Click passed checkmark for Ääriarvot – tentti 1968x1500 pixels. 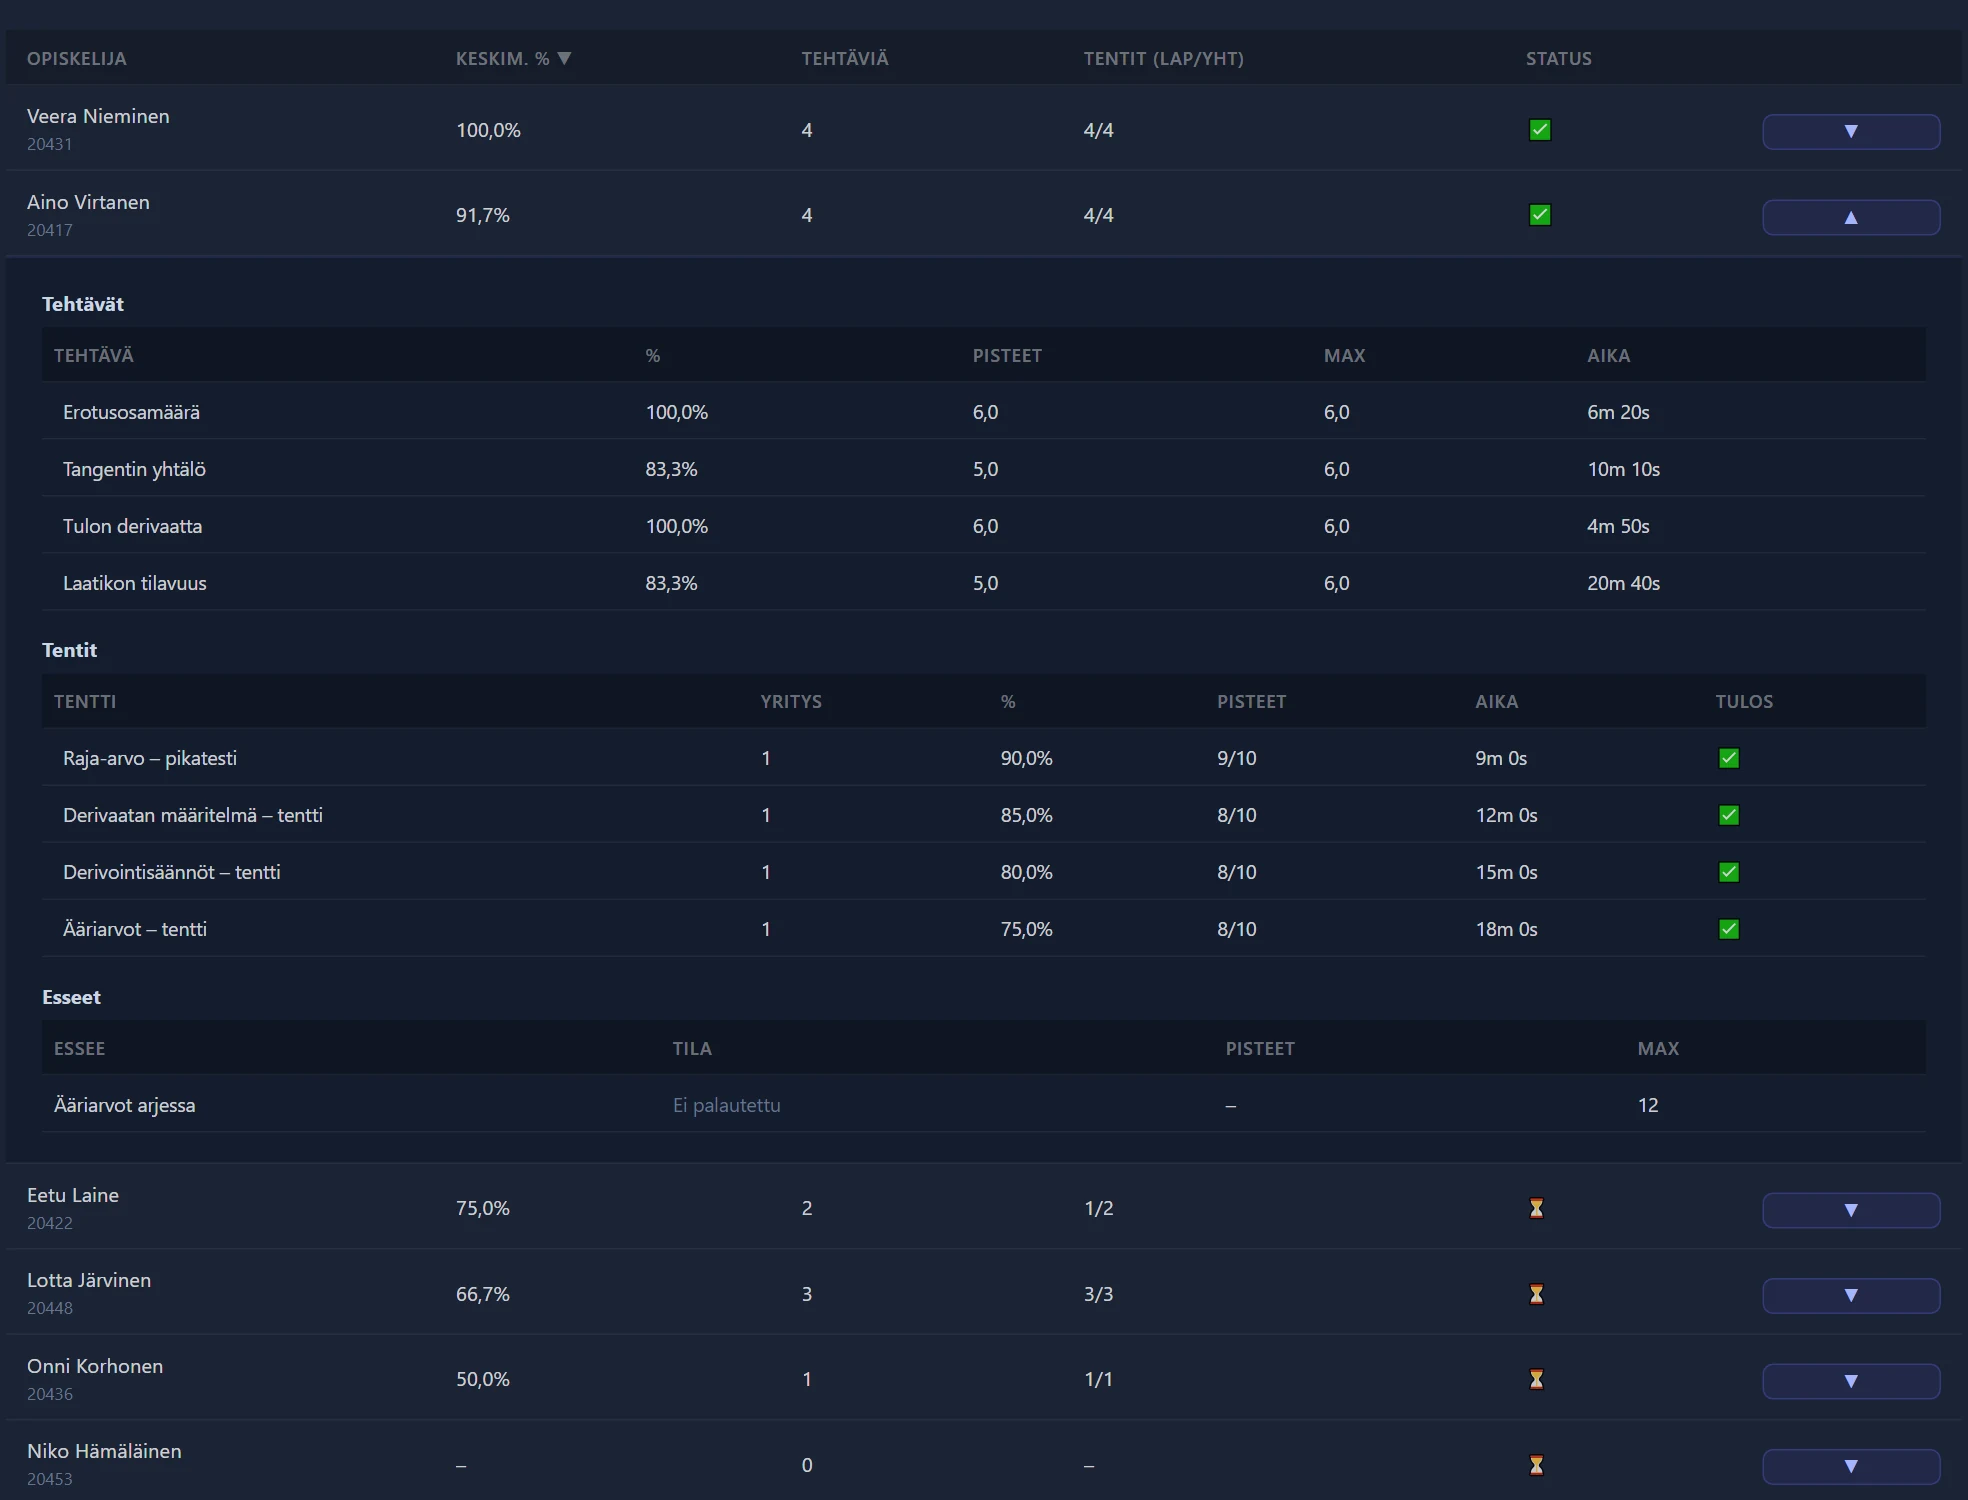click(x=1729, y=929)
